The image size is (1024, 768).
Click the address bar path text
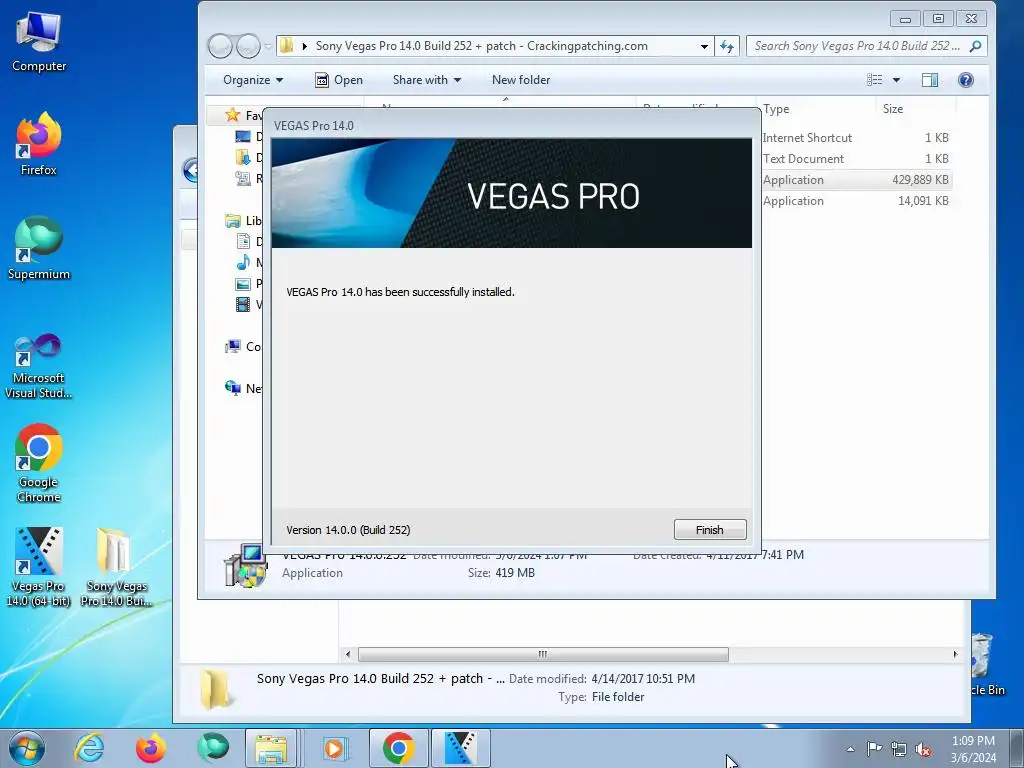pos(481,46)
